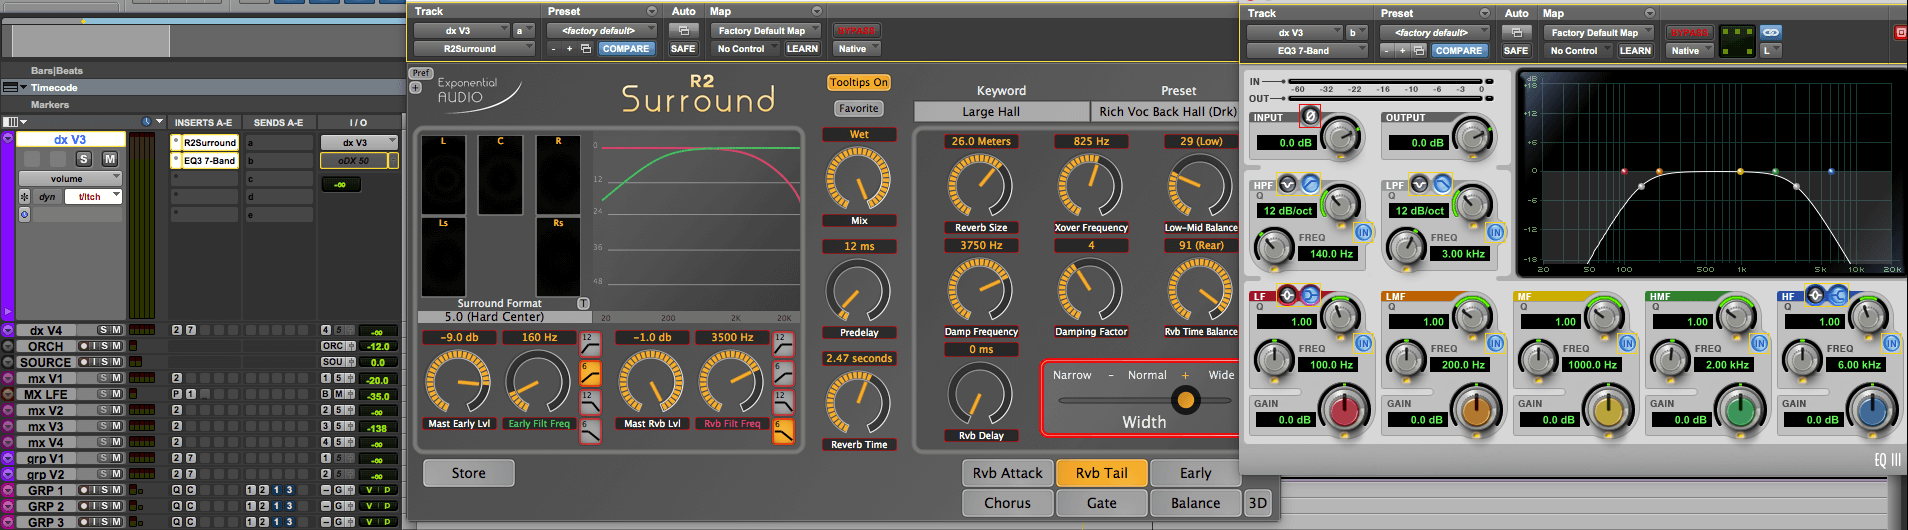The height and width of the screenshot is (530, 1908).
Task: Click the Large Hall keyword field
Action: pos(1001,112)
